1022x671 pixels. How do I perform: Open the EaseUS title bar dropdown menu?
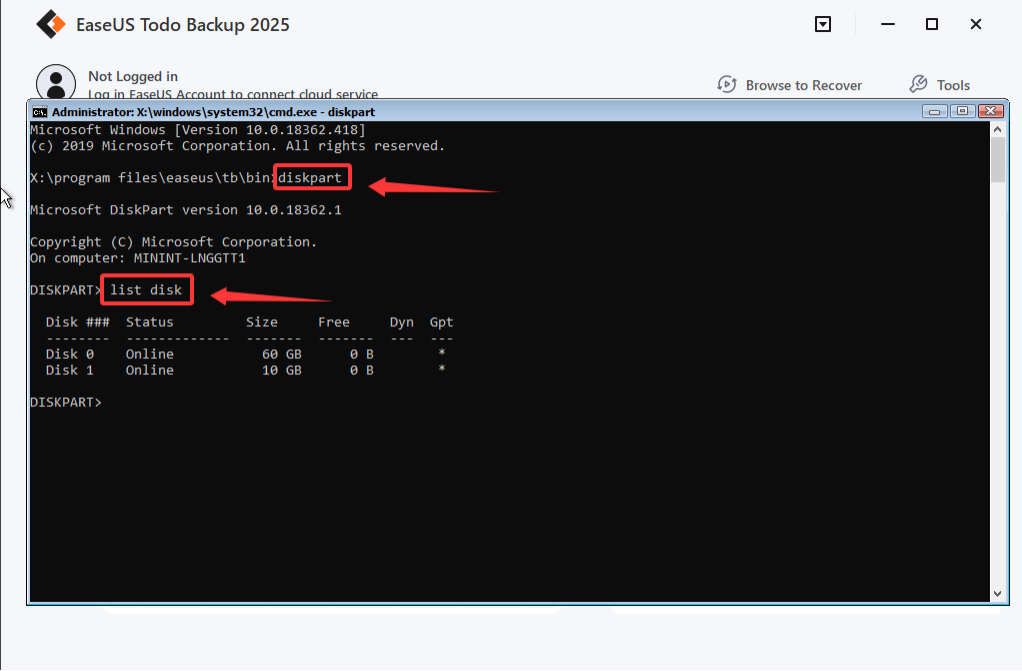pos(823,24)
